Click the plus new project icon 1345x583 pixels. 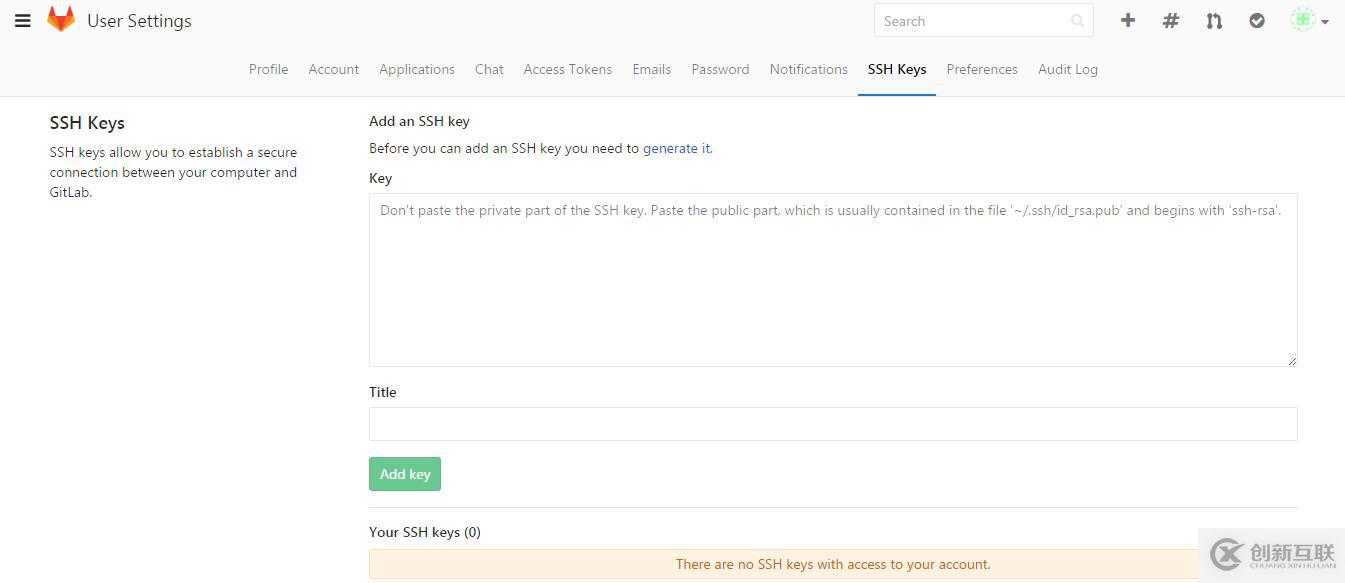[1128, 20]
